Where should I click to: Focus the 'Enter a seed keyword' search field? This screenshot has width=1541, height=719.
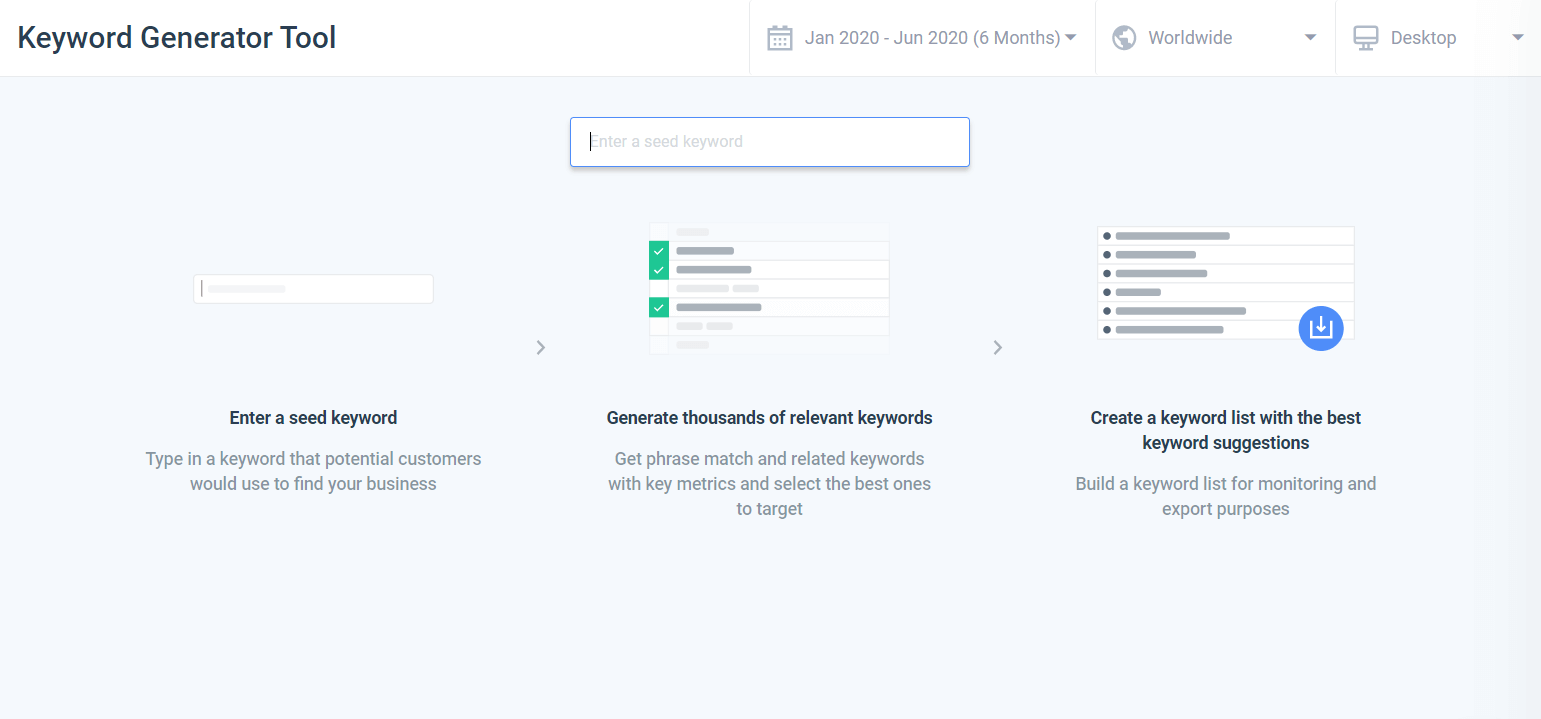[769, 142]
